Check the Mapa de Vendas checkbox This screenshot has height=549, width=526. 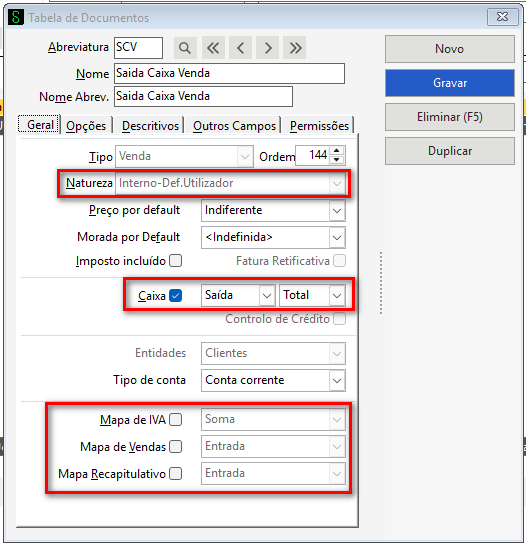click(x=175, y=446)
